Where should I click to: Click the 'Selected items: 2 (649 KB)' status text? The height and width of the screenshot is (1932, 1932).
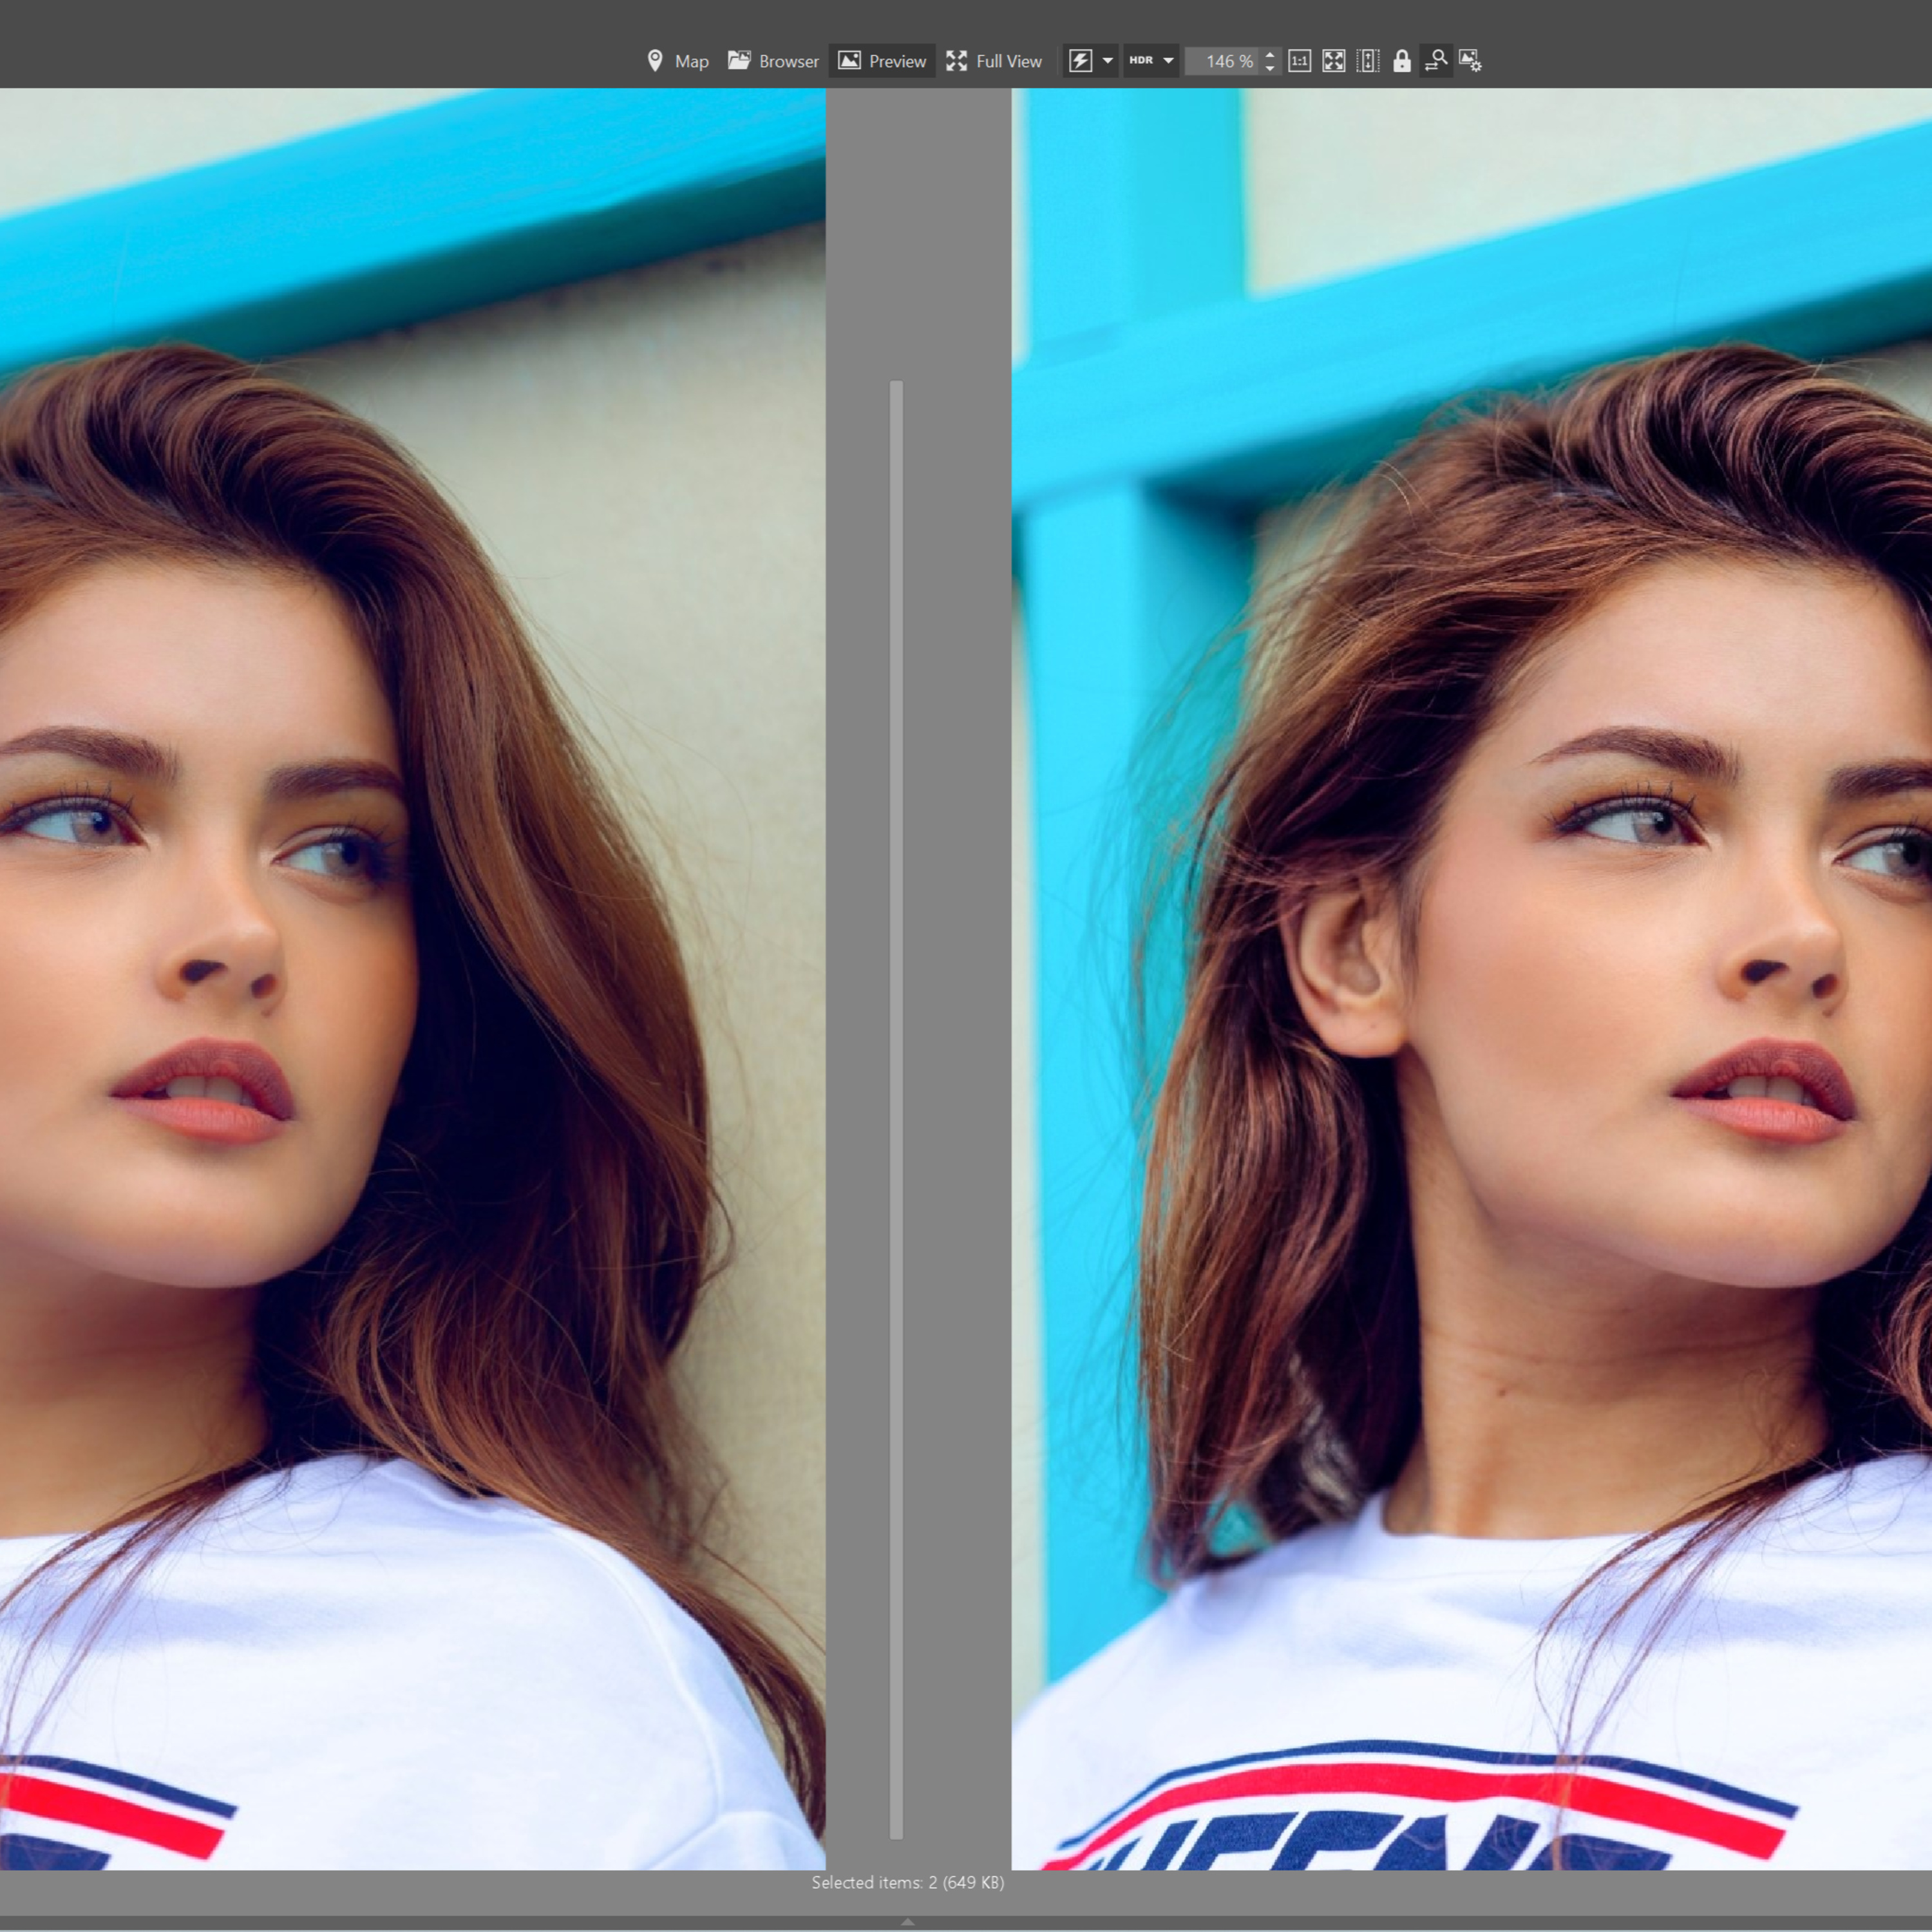pyautogui.click(x=908, y=1883)
